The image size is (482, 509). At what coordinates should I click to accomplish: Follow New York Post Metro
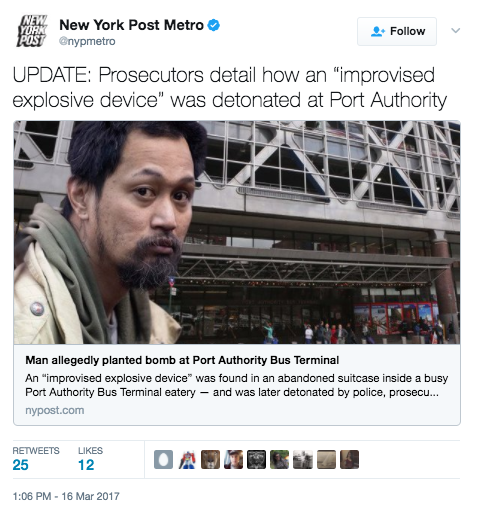coord(397,31)
